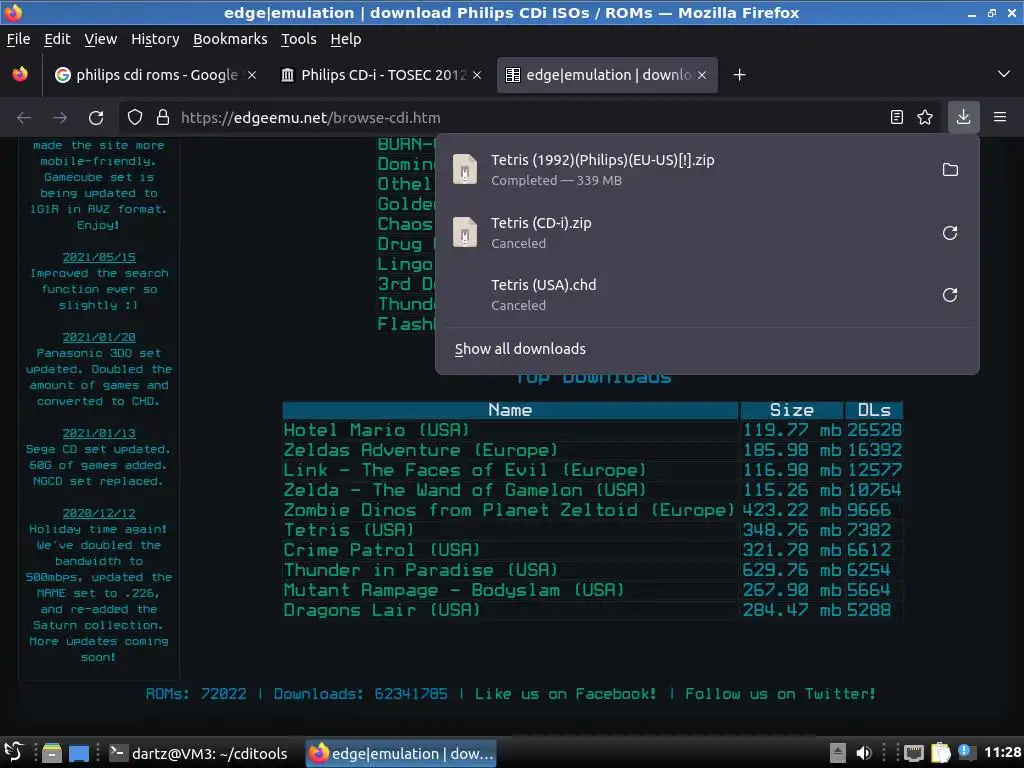
Task: Click the taskbar start menu icon
Action: [14, 752]
